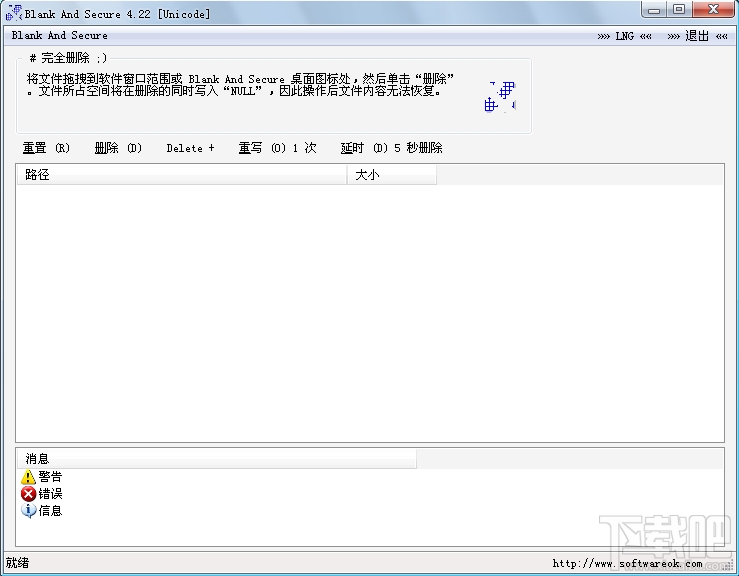This screenshot has width=739, height=576.
Task: Open the http://www.softwareok.com link
Action: pyautogui.click(x=627, y=563)
